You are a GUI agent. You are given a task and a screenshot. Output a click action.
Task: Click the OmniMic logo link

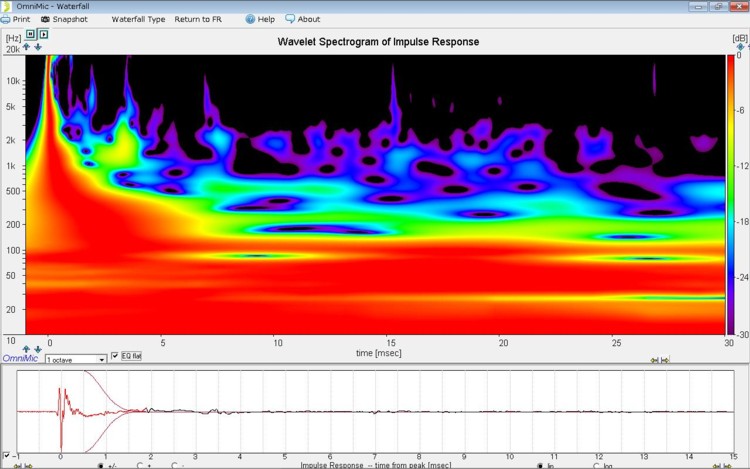coord(20,358)
